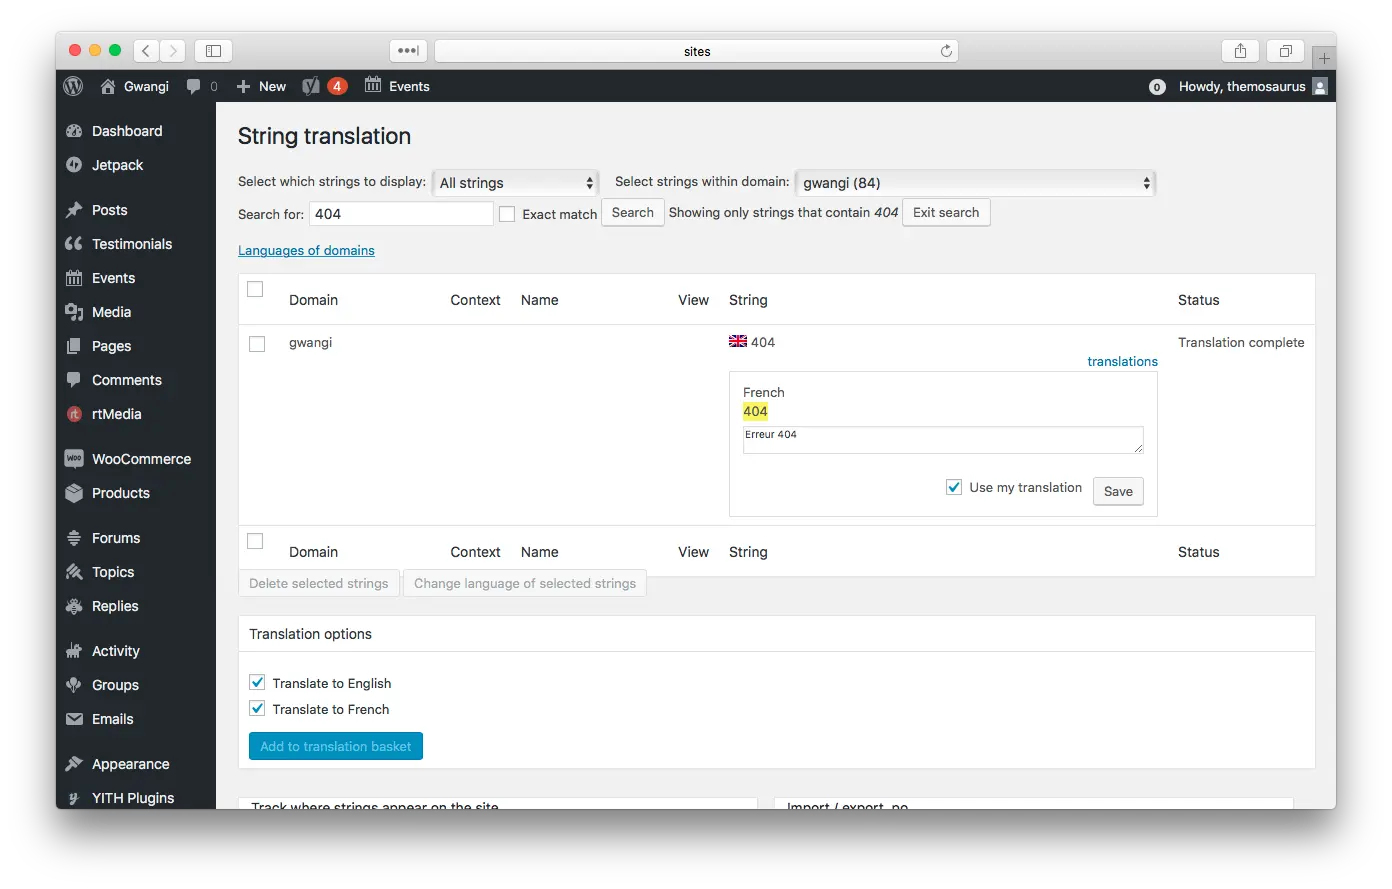Click the user avatar icon
Viewport: 1392px width, 889px height.
pos(1320,87)
